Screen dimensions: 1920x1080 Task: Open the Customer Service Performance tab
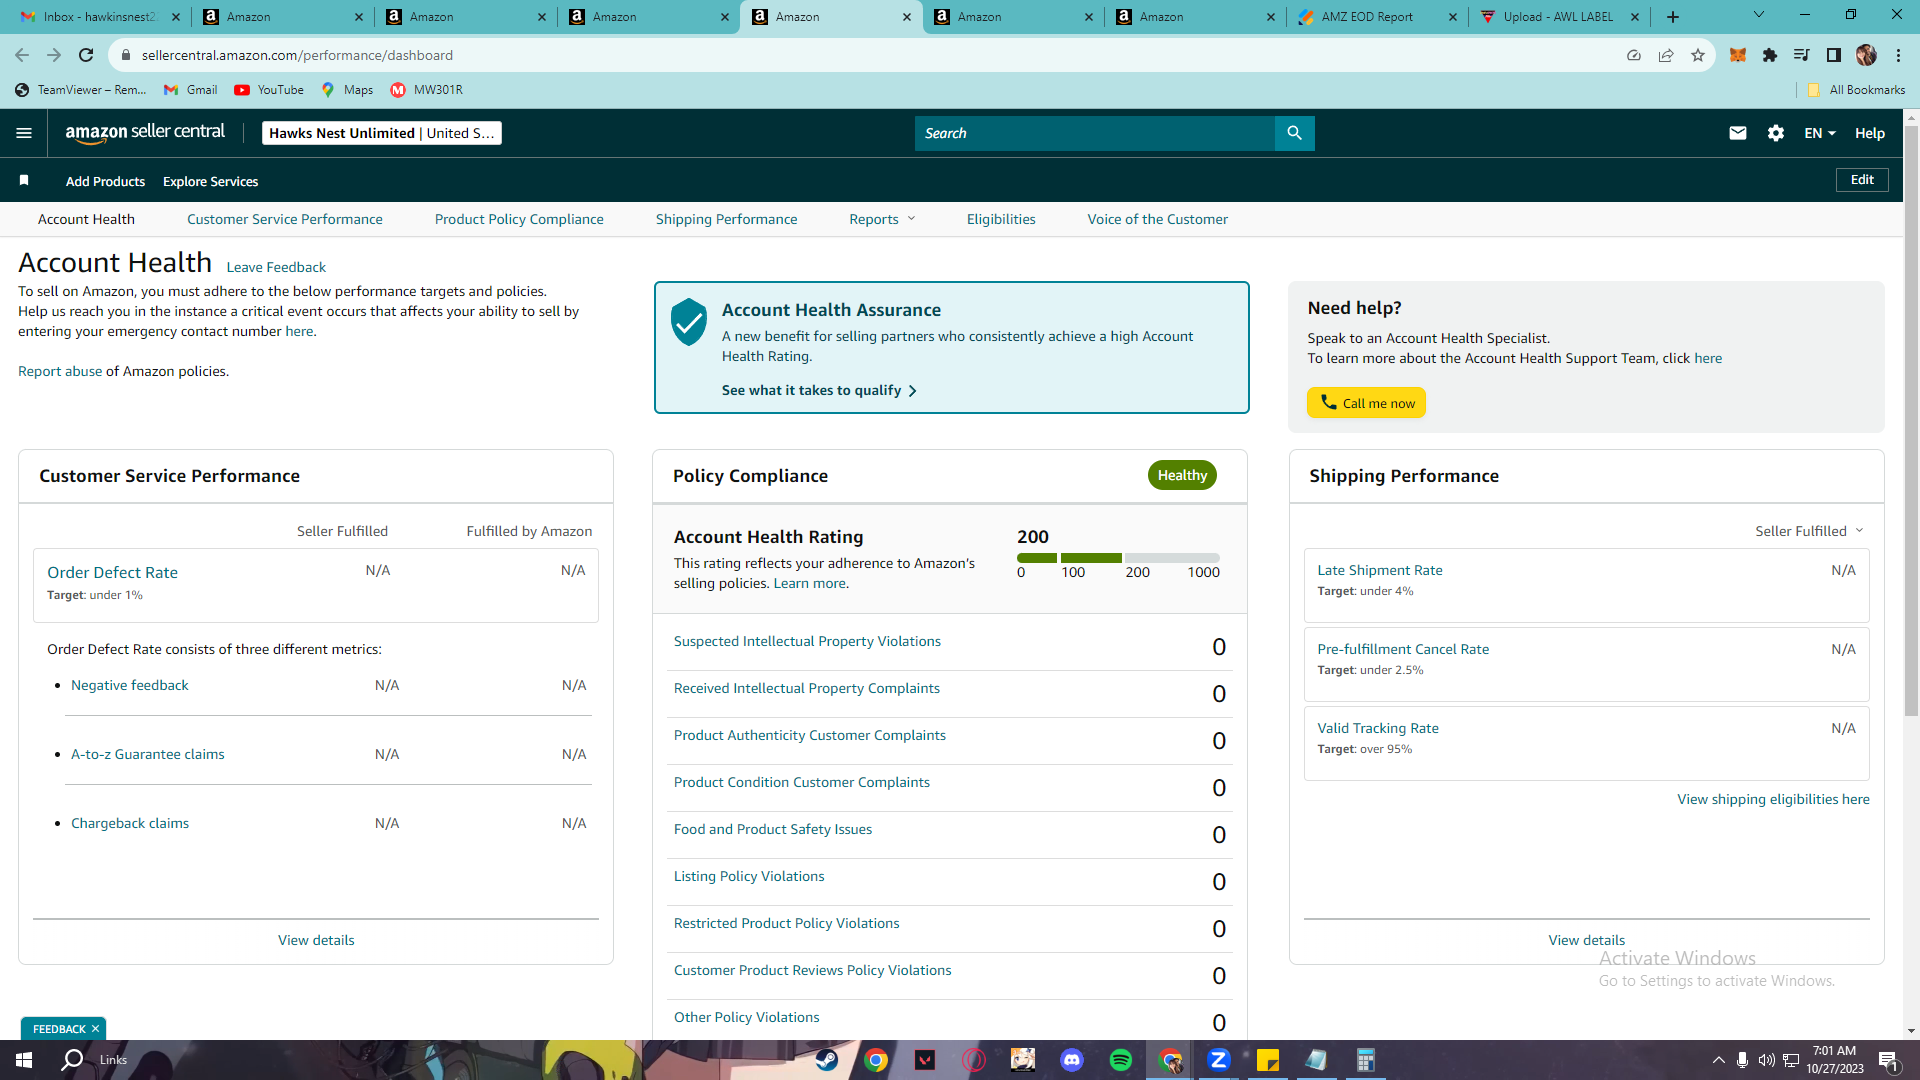[285, 219]
